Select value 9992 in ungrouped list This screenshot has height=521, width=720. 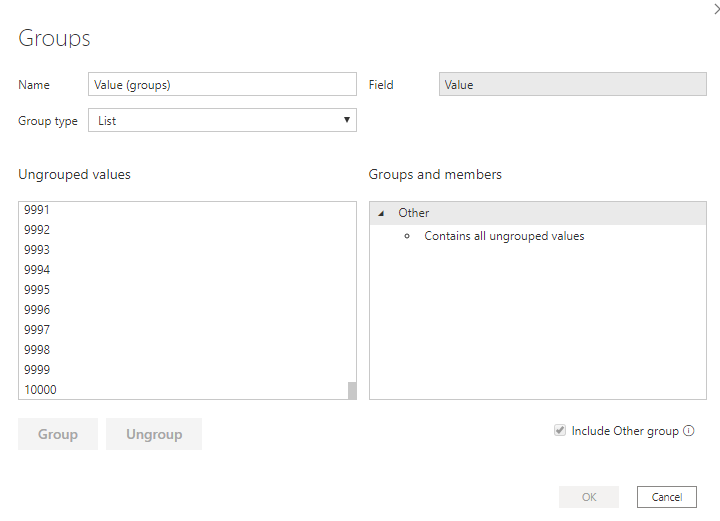[x=37, y=230]
